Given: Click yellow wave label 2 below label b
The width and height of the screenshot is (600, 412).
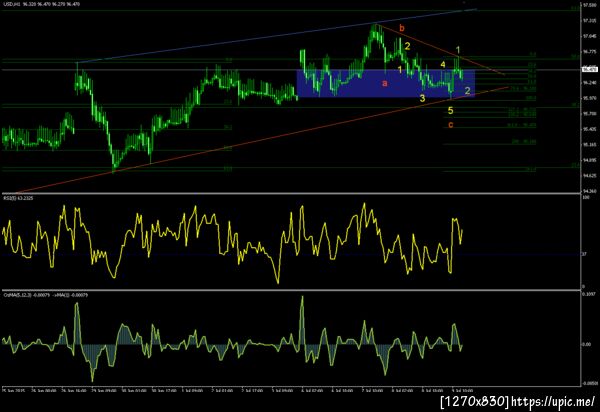Looking at the screenshot, I should click(407, 46).
